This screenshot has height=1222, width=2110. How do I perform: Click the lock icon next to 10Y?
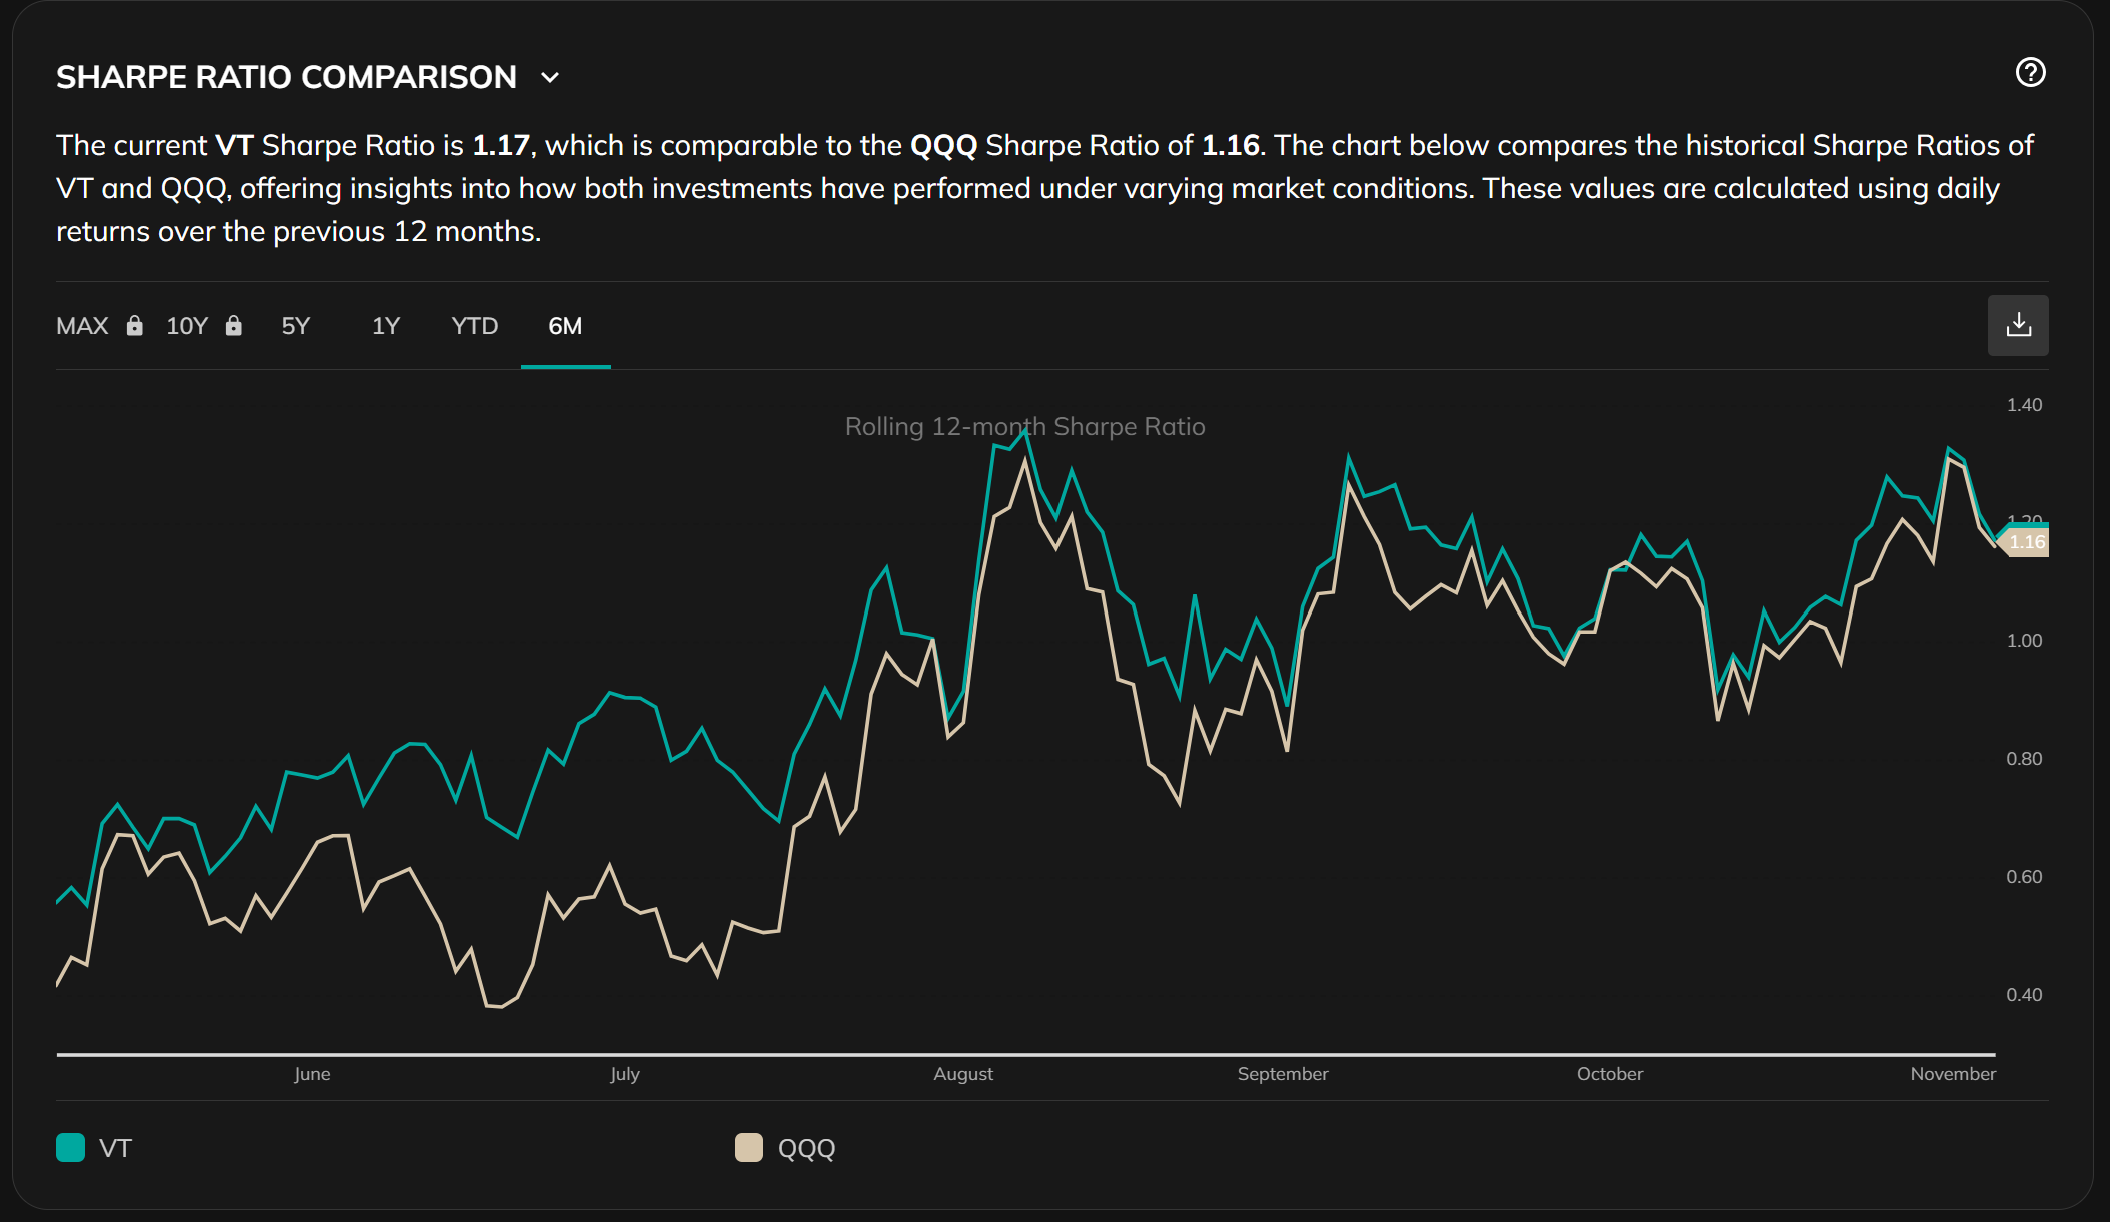(x=234, y=326)
